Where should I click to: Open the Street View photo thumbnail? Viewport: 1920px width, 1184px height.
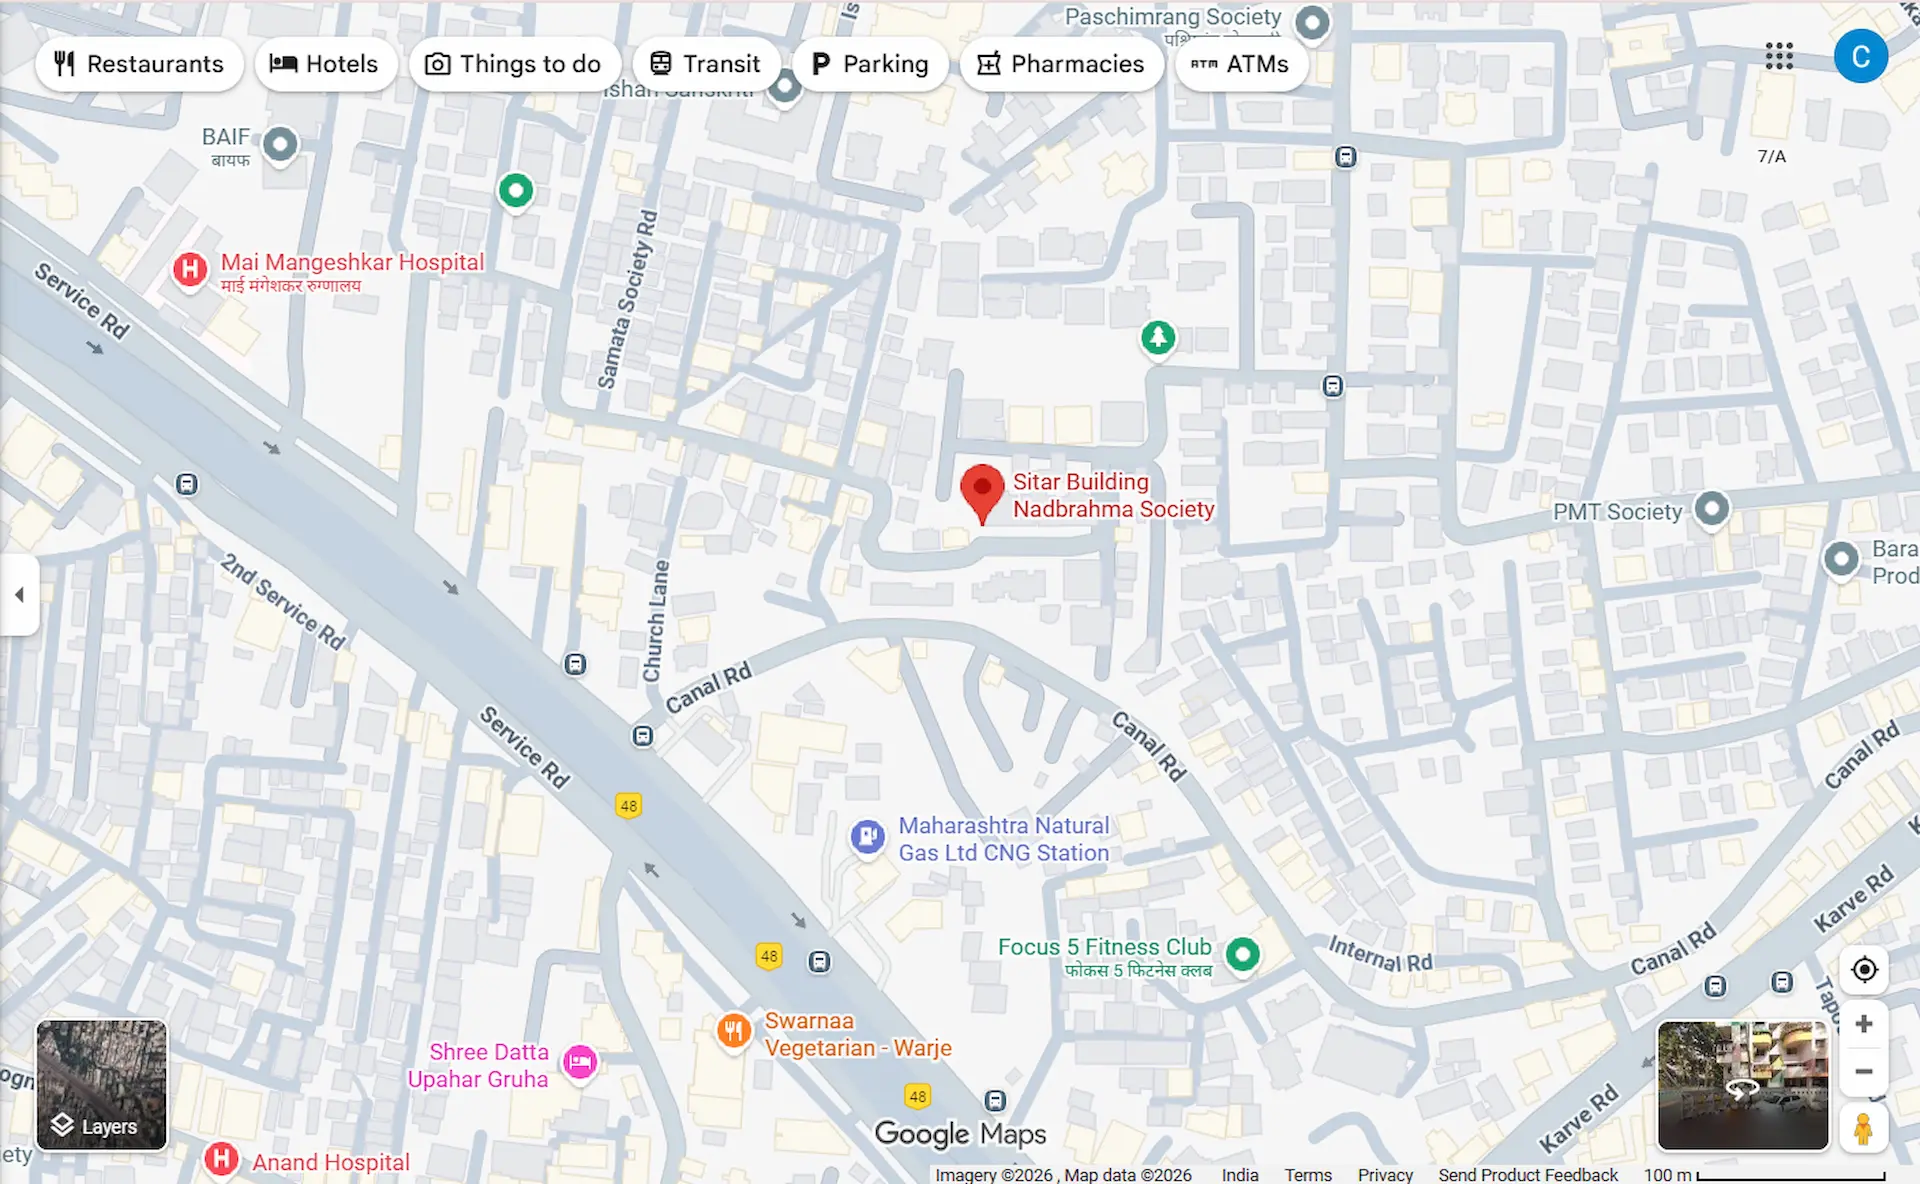click(1743, 1085)
